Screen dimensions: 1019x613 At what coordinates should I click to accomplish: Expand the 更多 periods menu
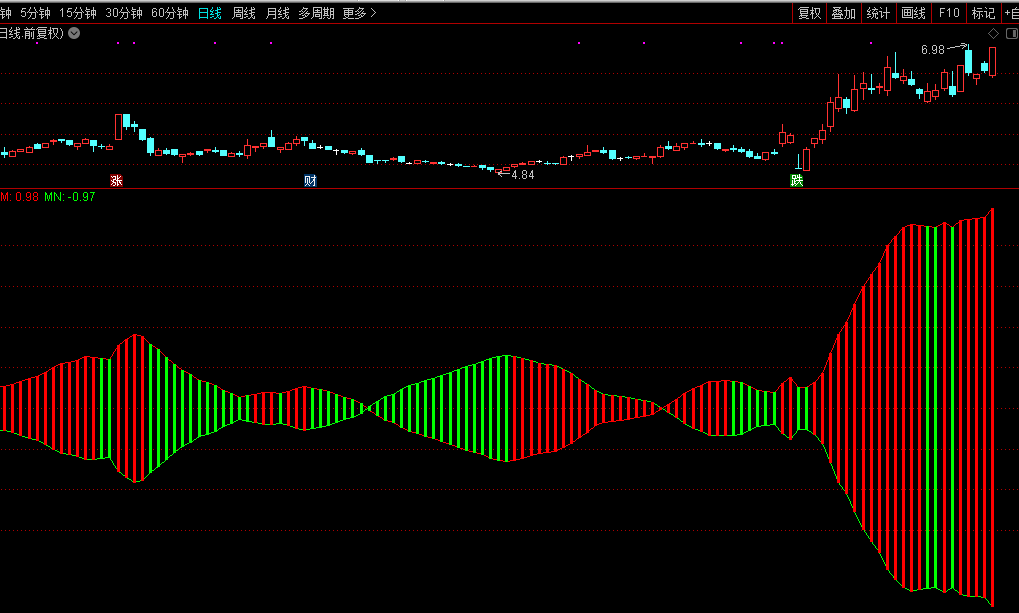pyautogui.click(x=359, y=13)
